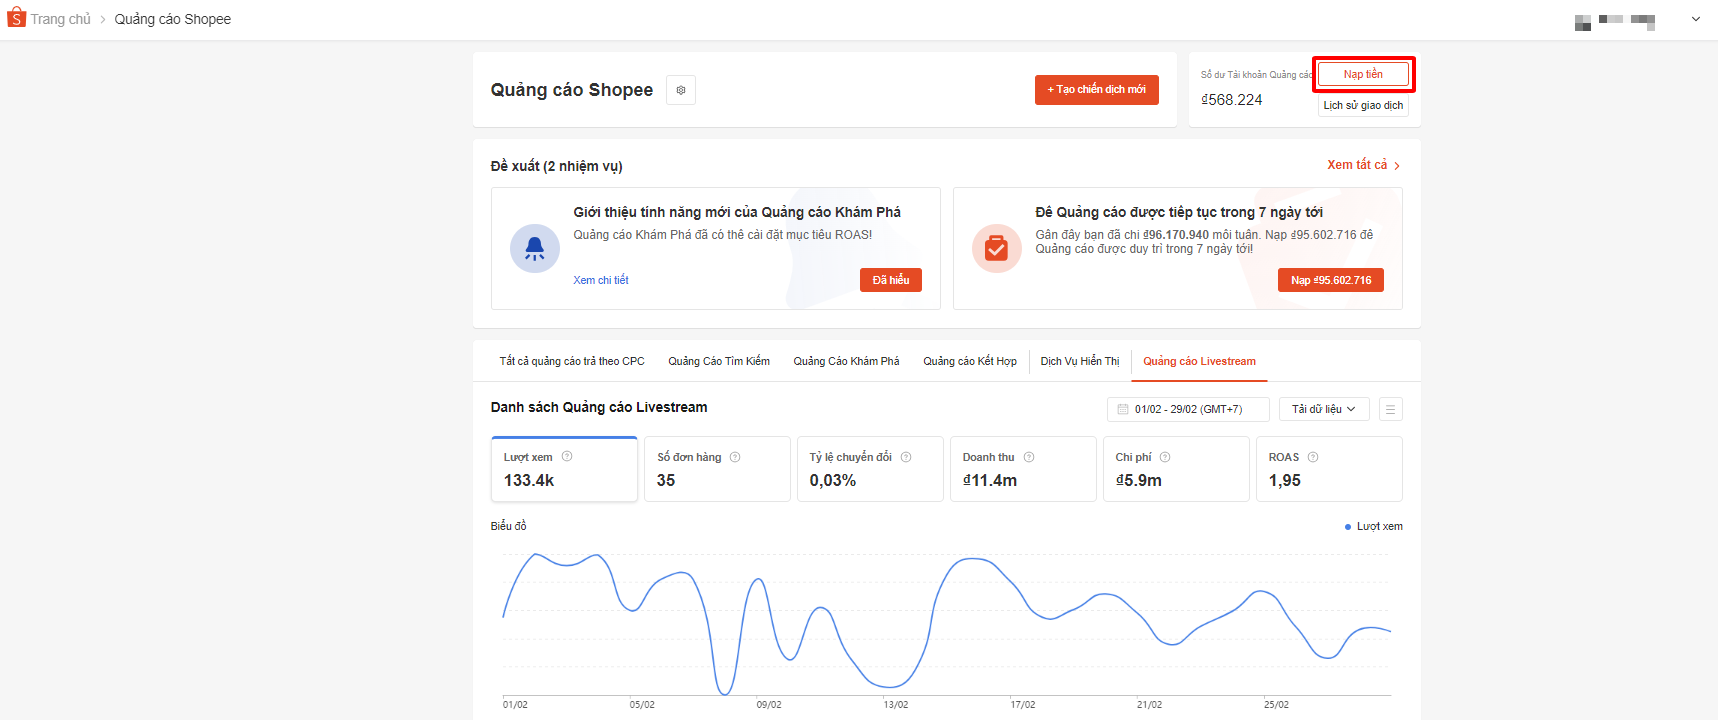Expand the account dropdown arrow
The width and height of the screenshot is (1718, 720).
tap(1696, 19)
